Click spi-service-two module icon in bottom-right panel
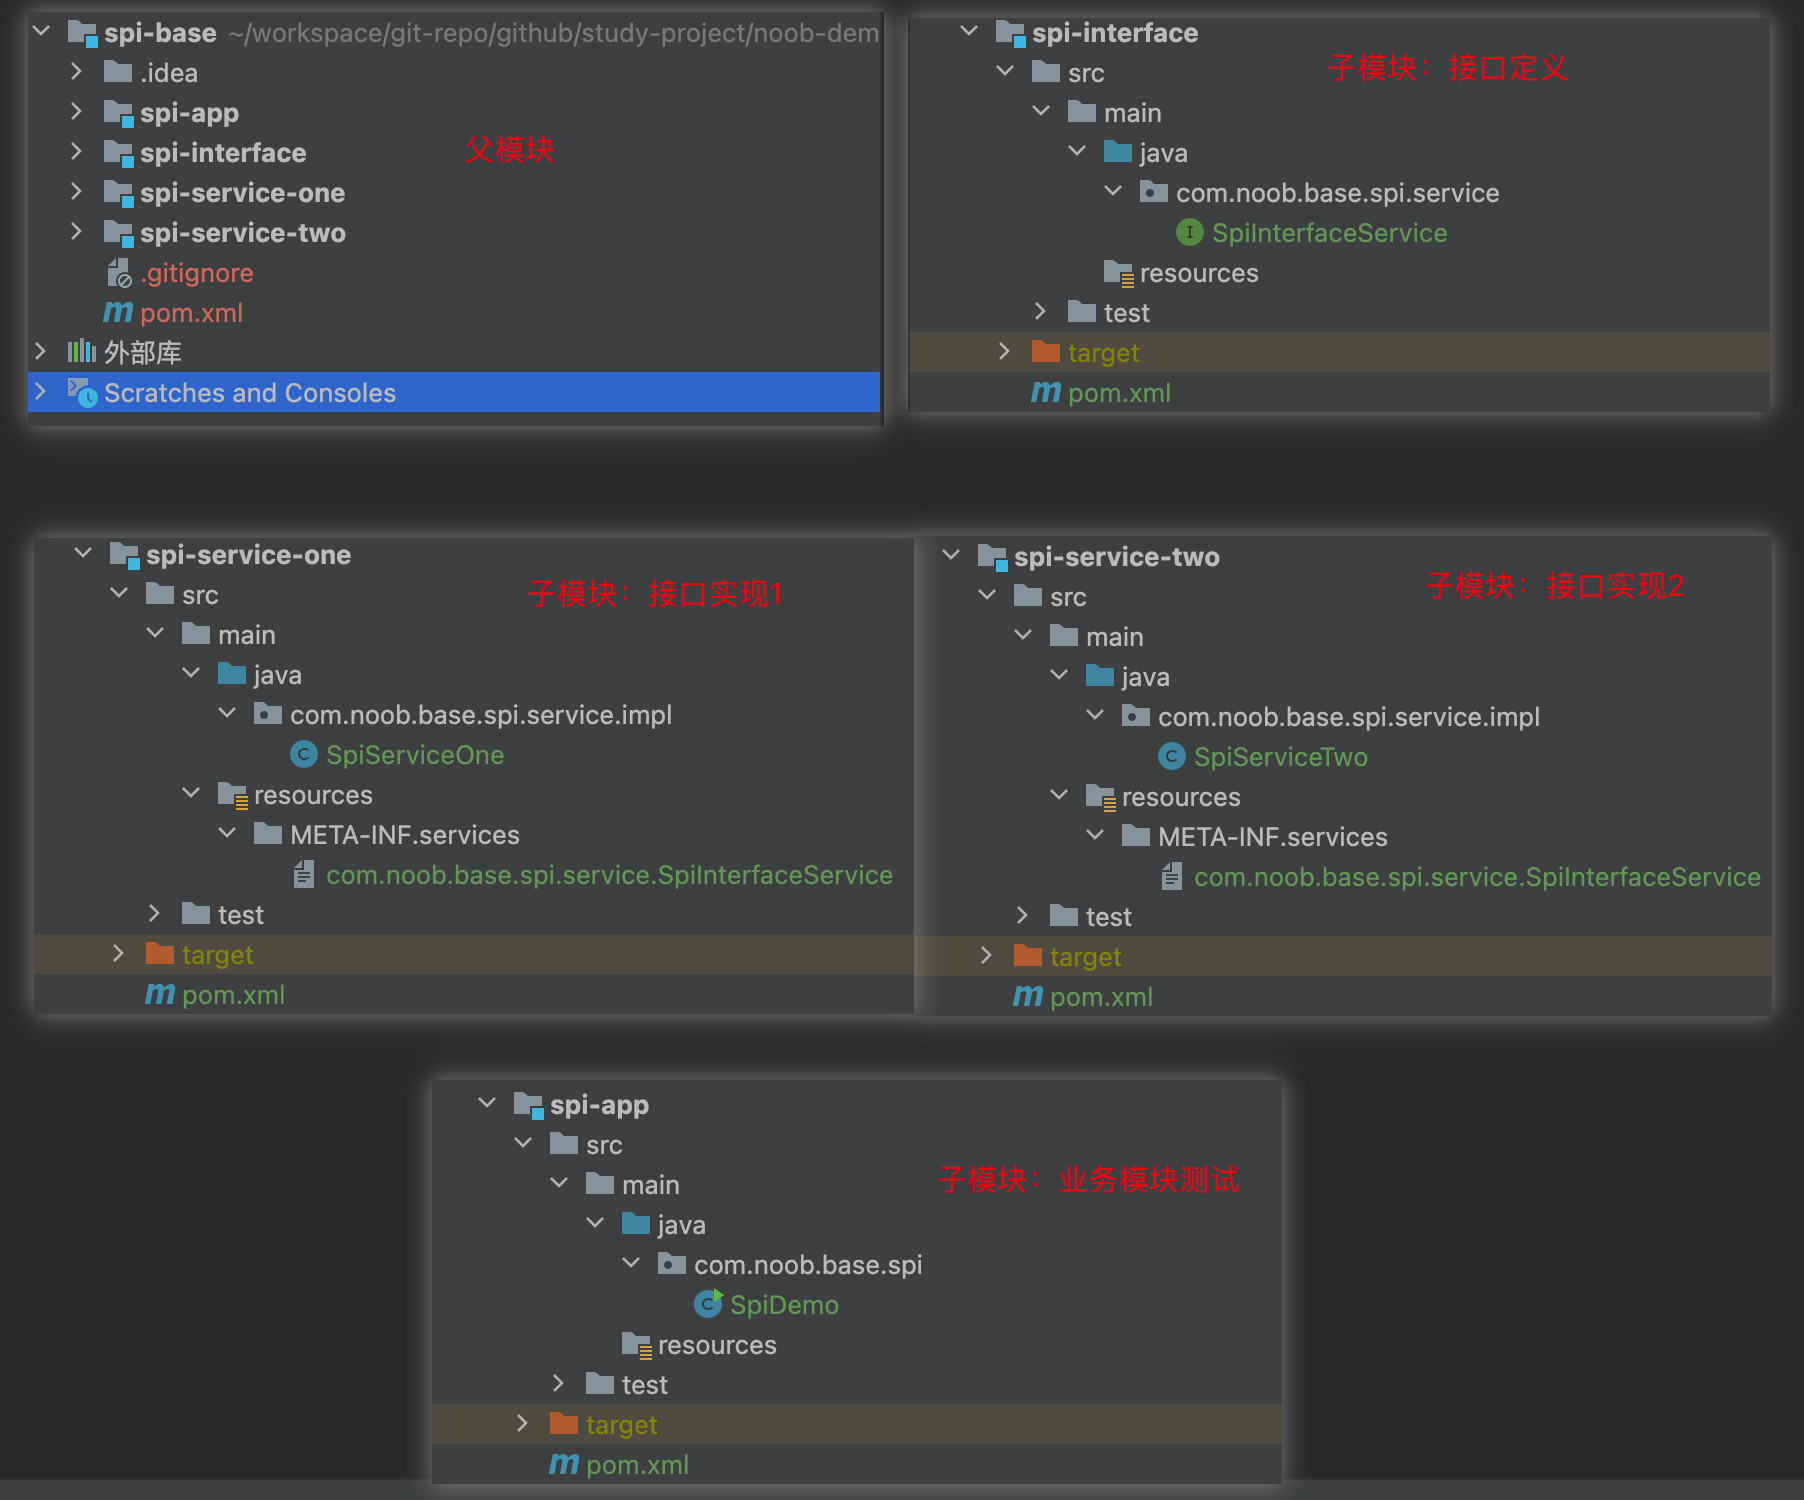 (992, 557)
